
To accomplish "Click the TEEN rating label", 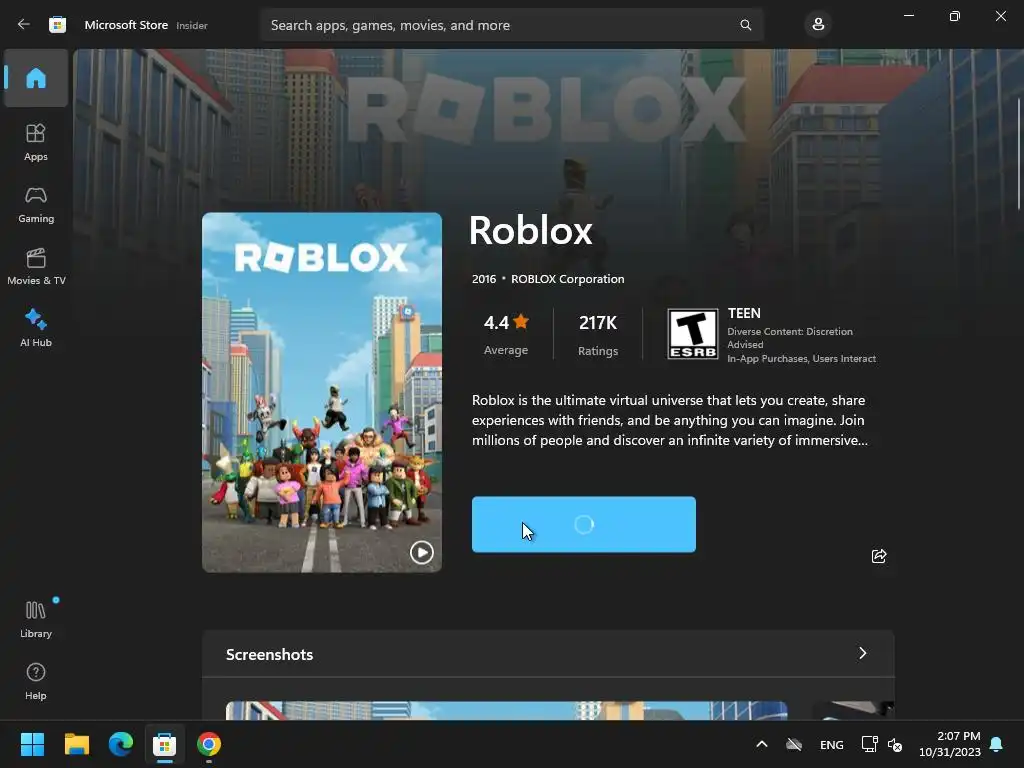I will [x=744, y=313].
